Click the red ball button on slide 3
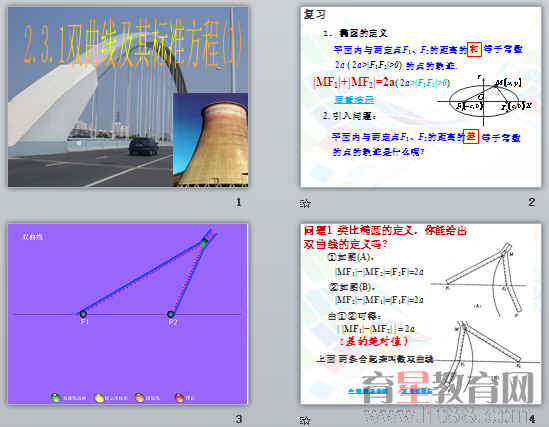Screen dimensions: 549x427 [x=179, y=398]
